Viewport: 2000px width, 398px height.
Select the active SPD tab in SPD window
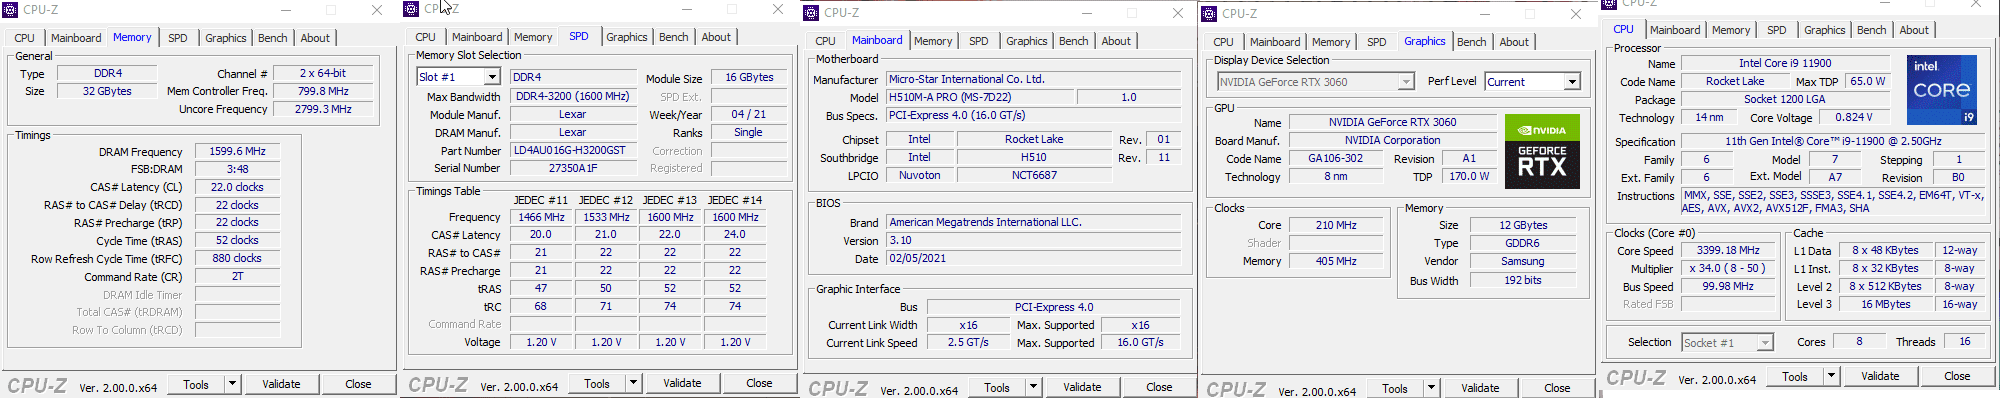(579, 36)
